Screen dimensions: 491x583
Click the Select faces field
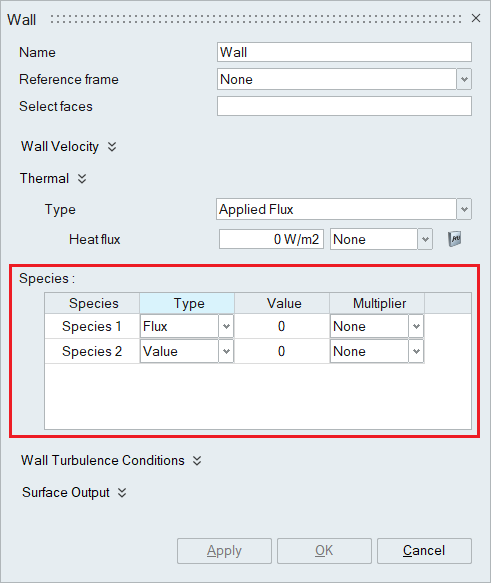click(344, 106)
